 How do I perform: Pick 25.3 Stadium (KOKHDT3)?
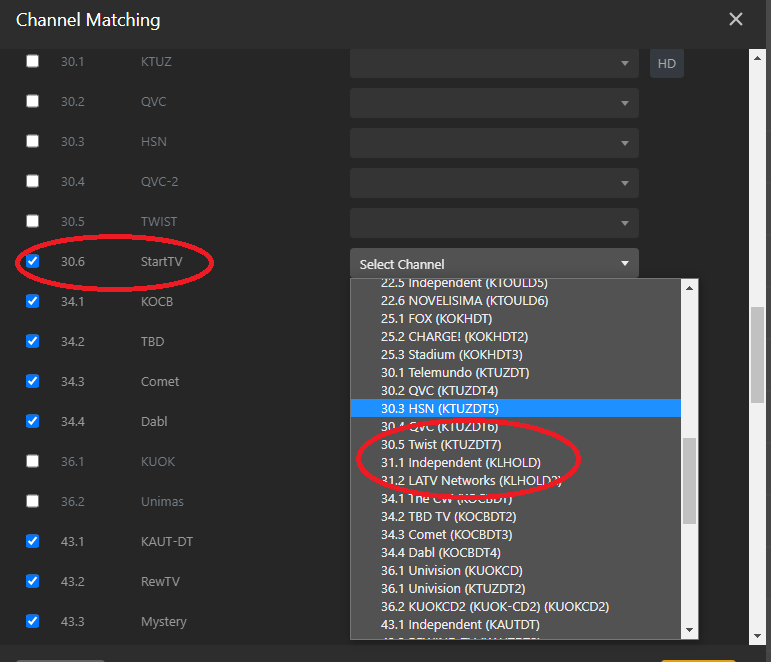tap(515, 355)
